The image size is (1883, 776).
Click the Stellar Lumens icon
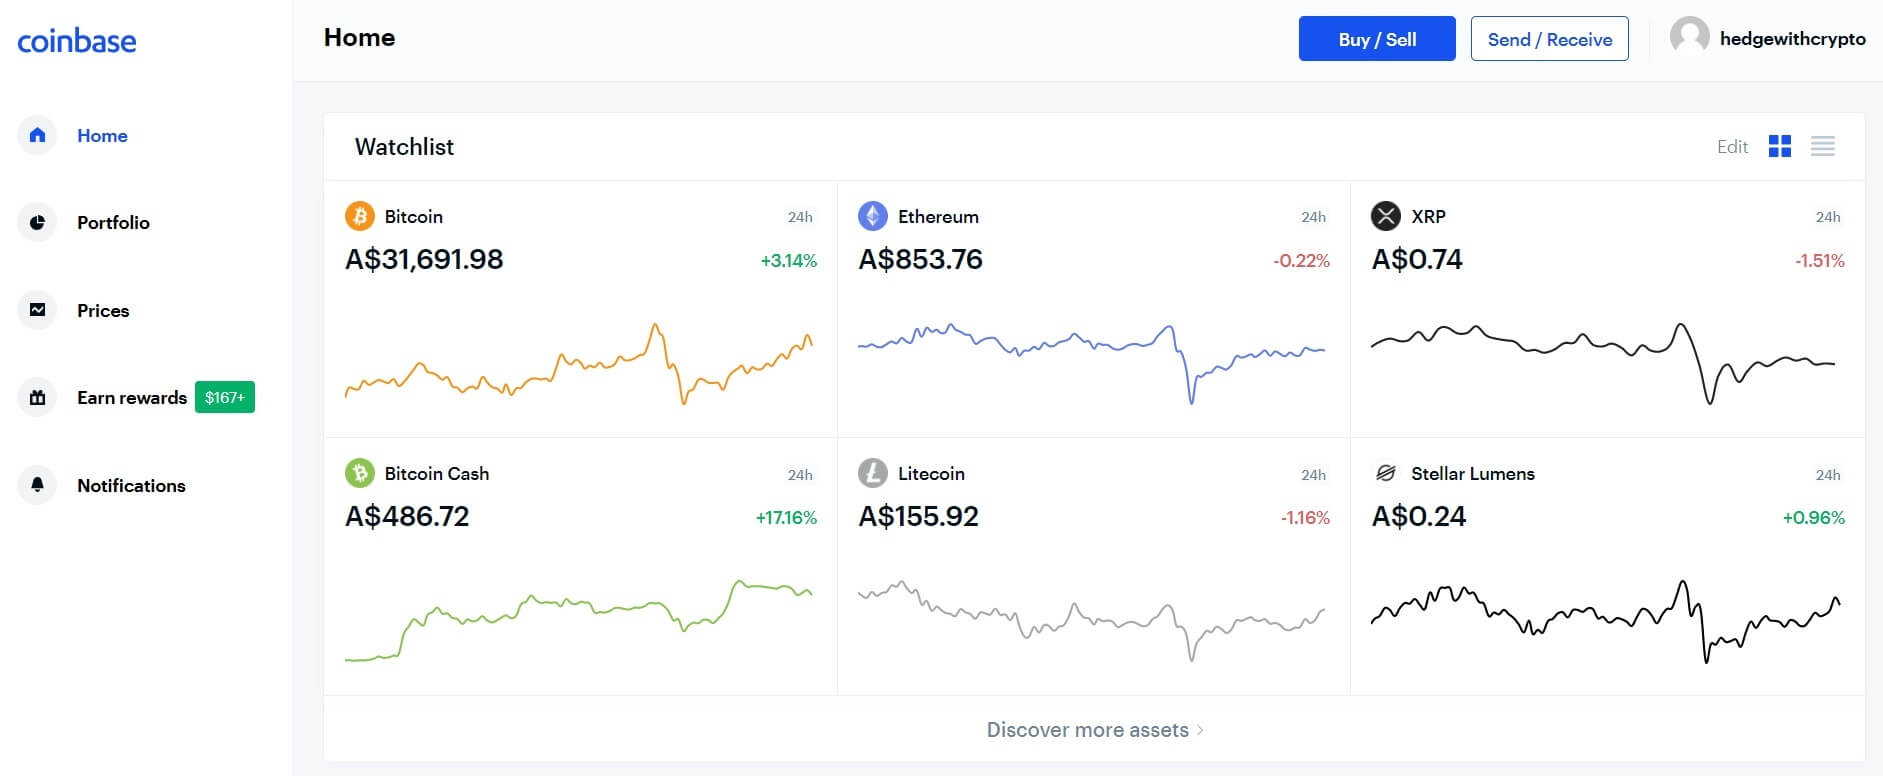pos(1386,473)
